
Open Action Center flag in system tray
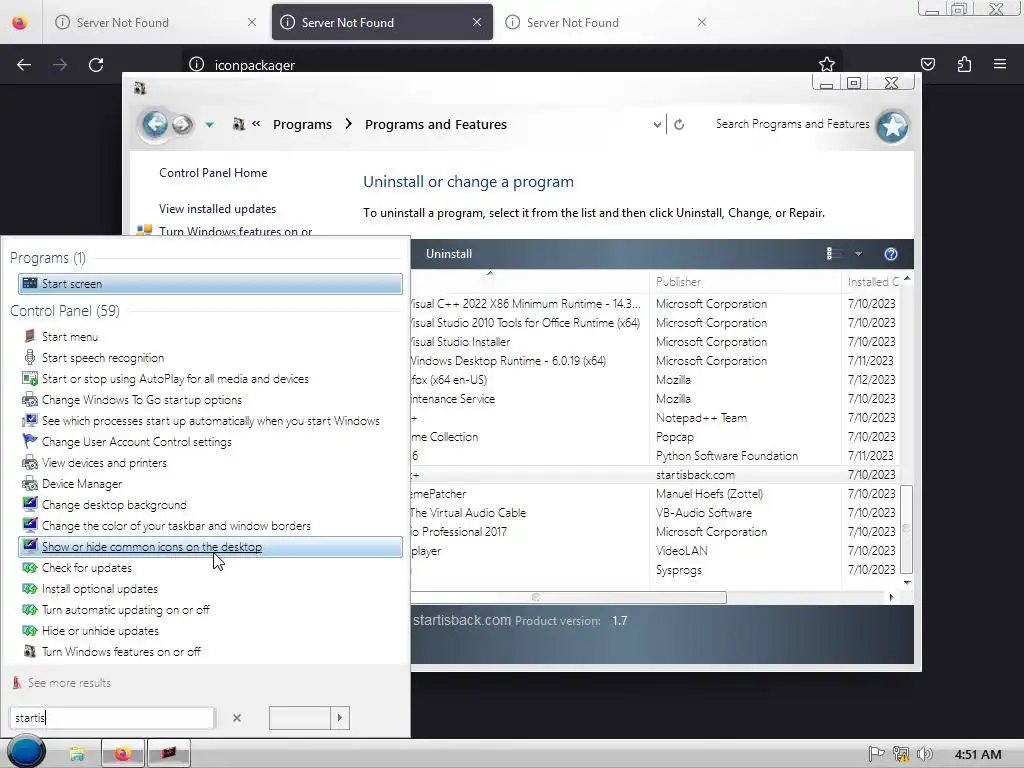pyautogui.click(x=876, y=754)
